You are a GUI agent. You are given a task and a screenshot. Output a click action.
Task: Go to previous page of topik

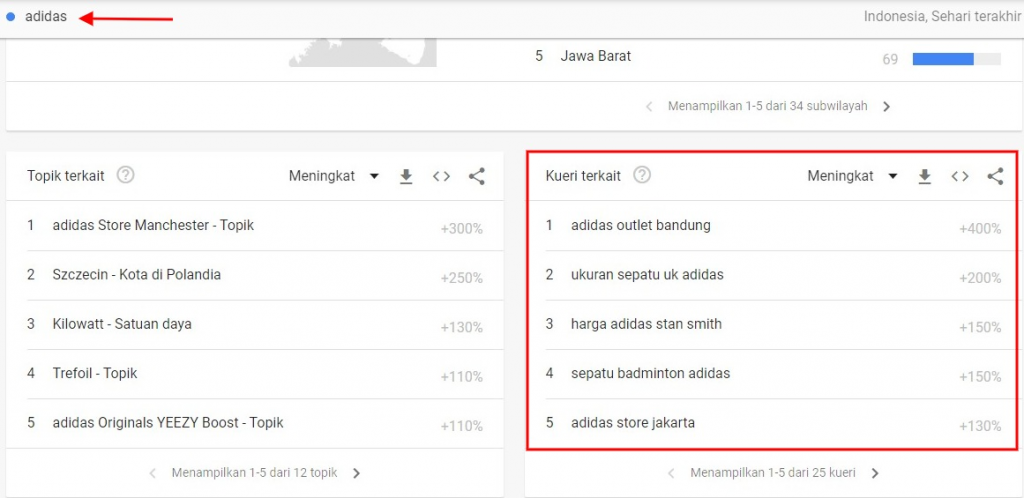click(153, 473)
